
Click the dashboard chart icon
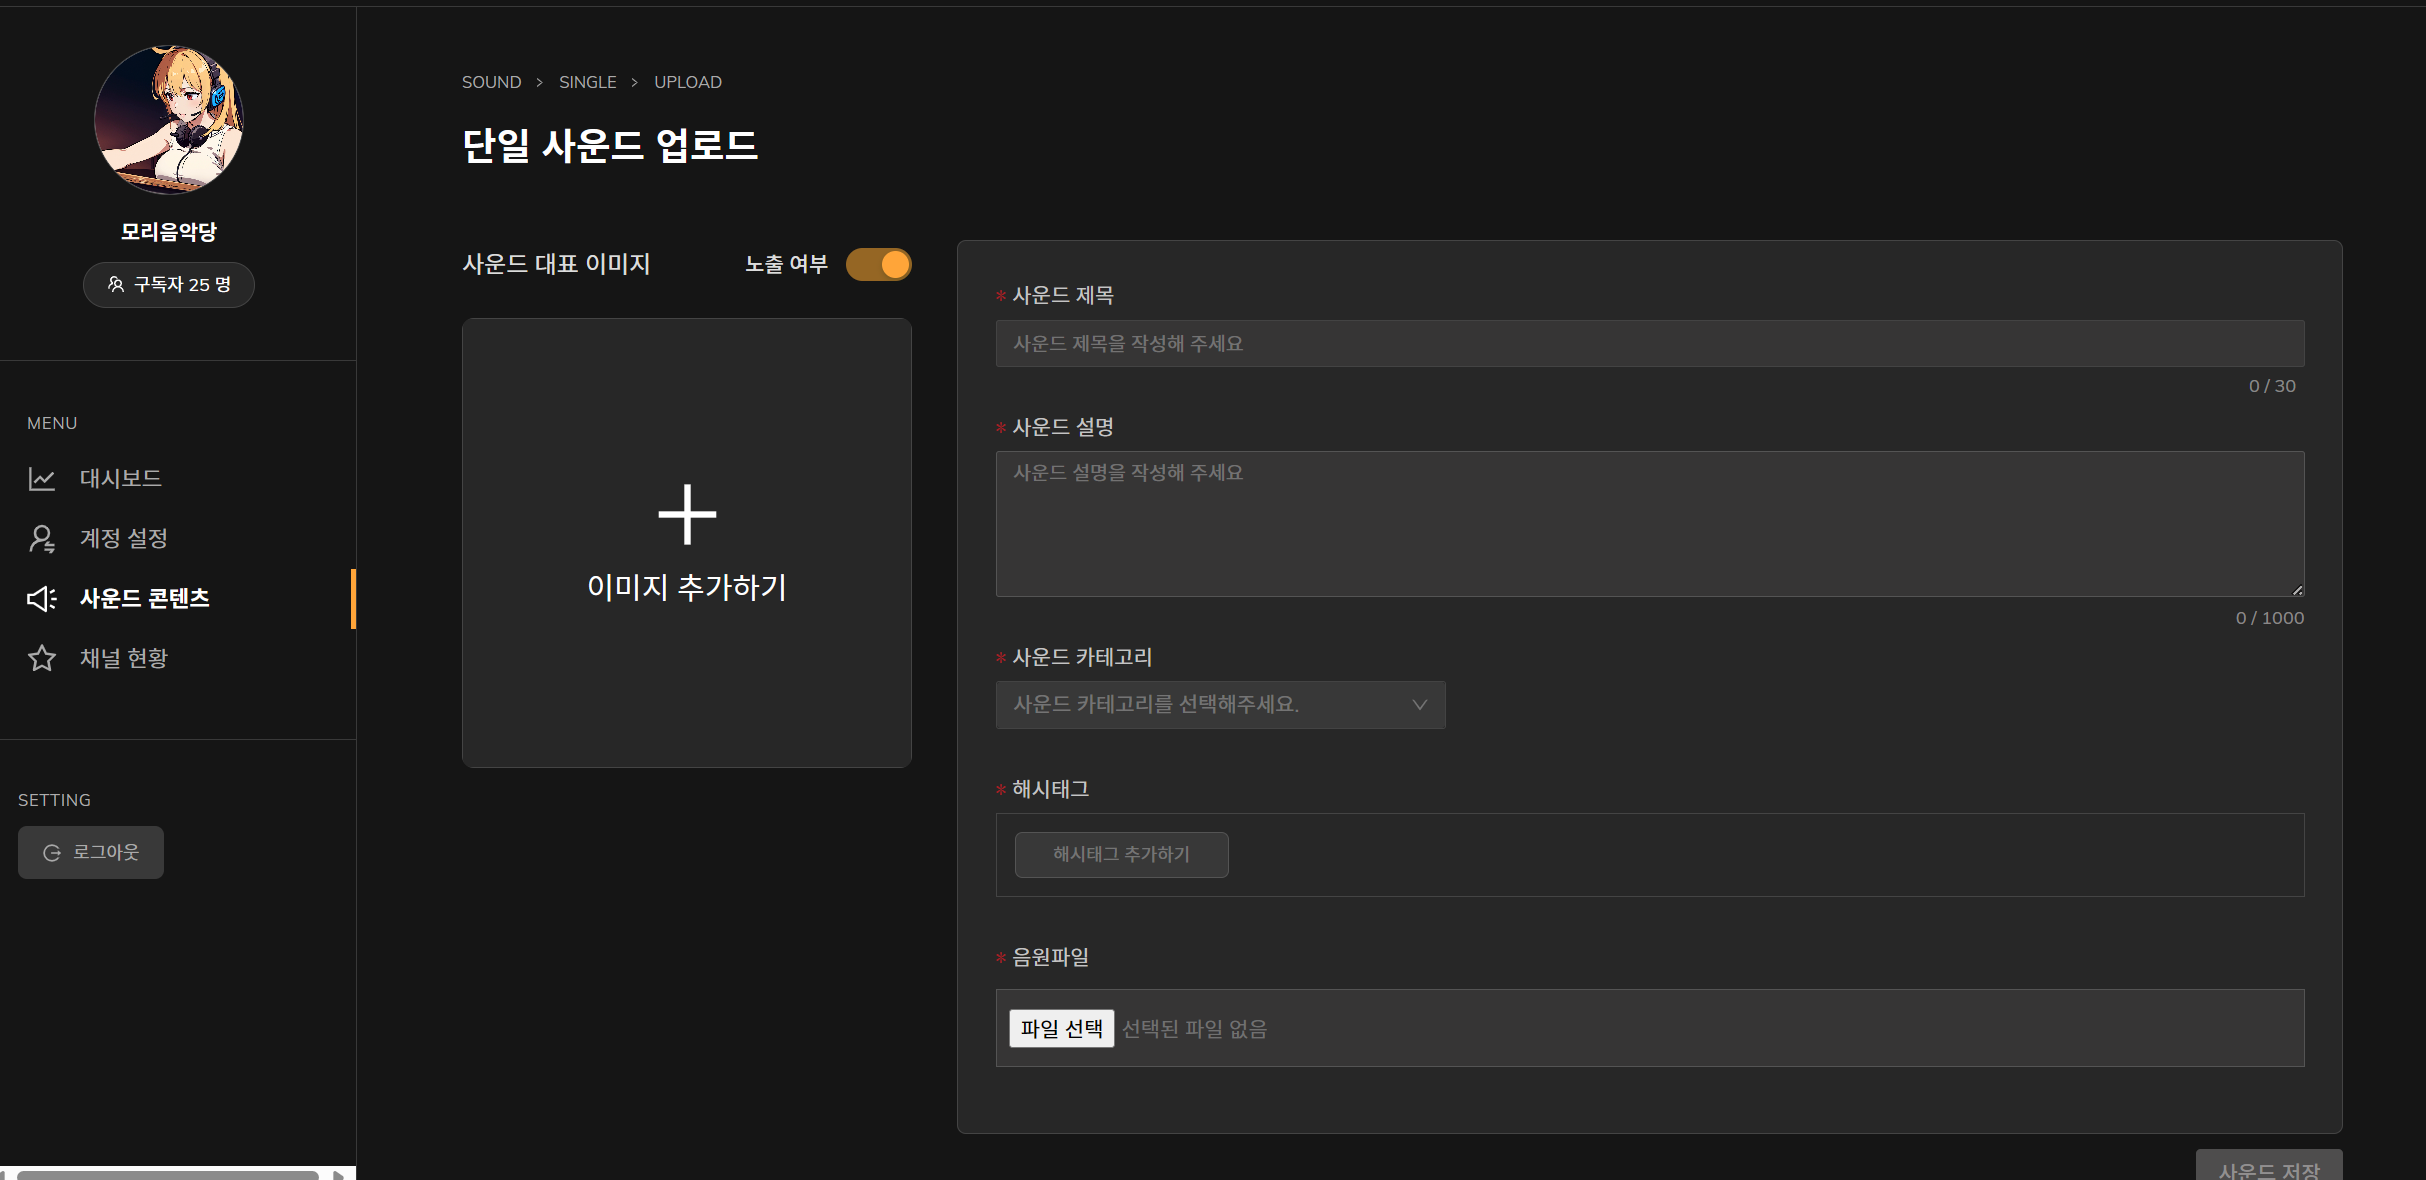41,479
